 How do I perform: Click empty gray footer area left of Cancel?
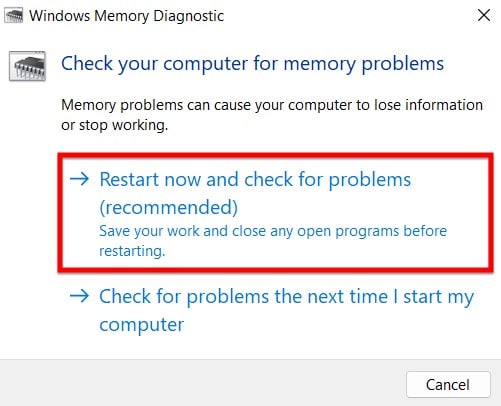point(200,383)
